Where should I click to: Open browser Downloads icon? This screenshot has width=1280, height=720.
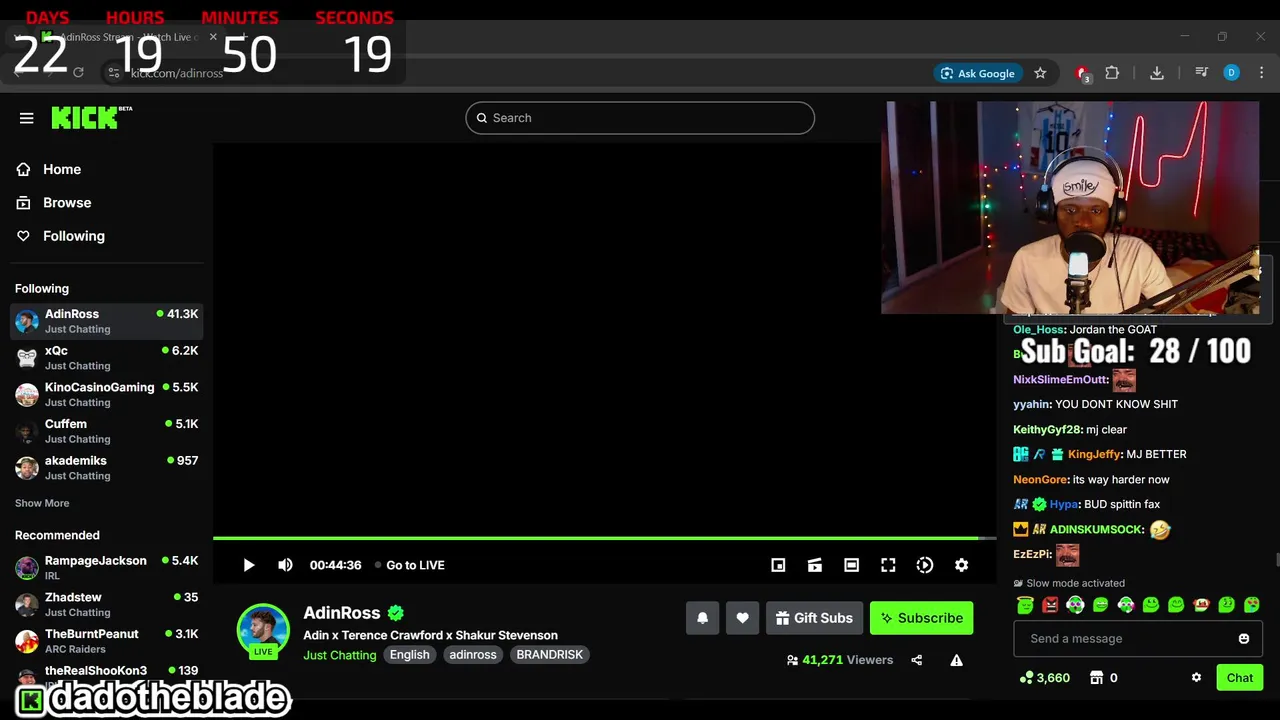click(x=1157, y=73)
